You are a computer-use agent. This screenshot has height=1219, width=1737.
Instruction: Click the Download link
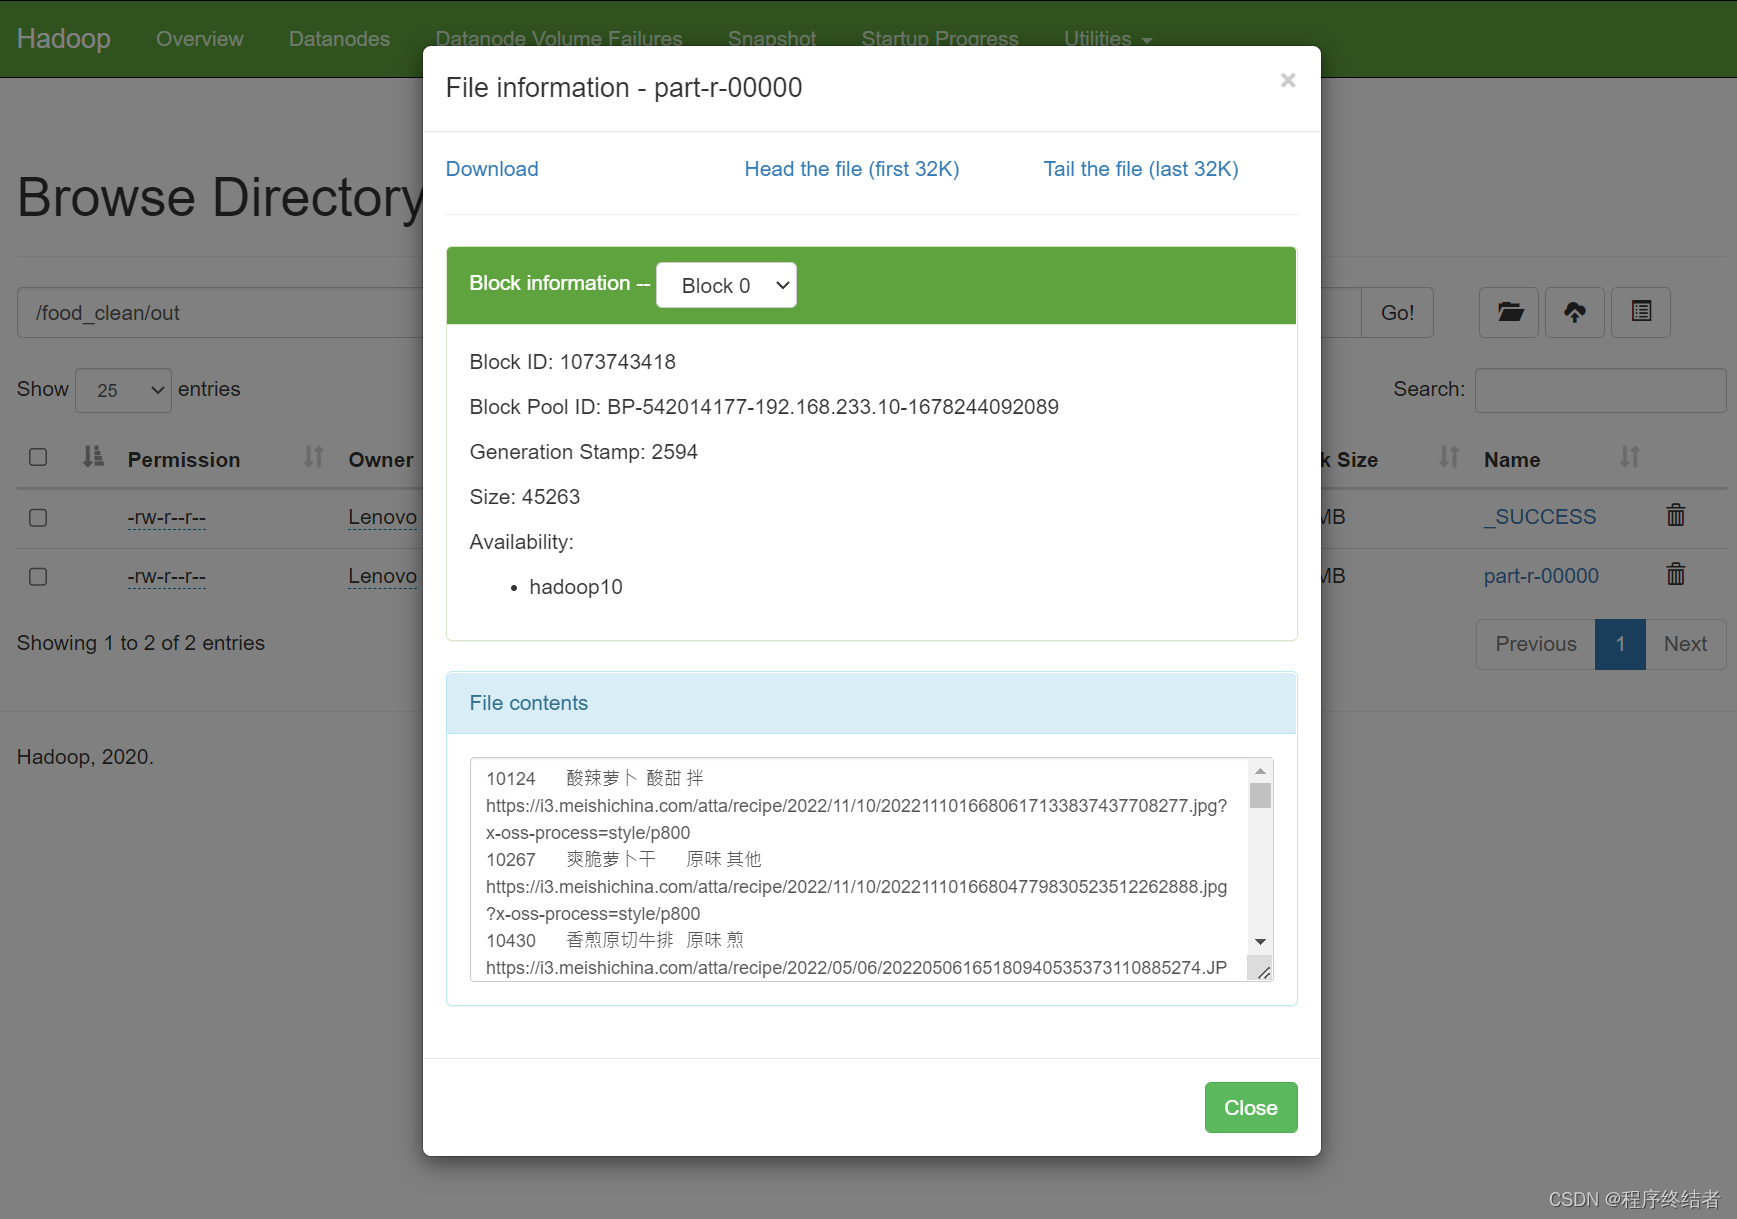[x=492, y=169]
